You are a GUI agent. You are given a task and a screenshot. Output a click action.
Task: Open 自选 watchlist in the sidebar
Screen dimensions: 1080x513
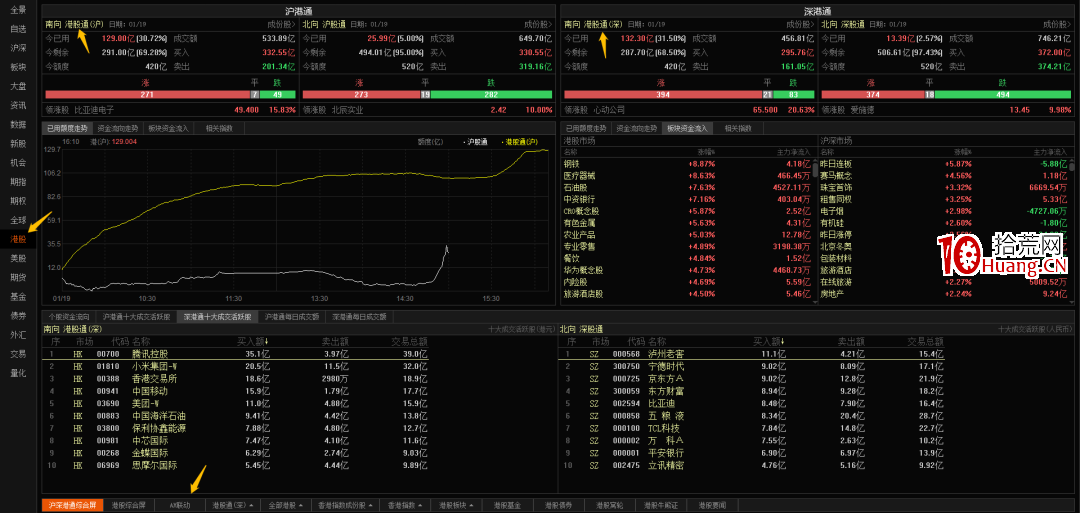18,28
